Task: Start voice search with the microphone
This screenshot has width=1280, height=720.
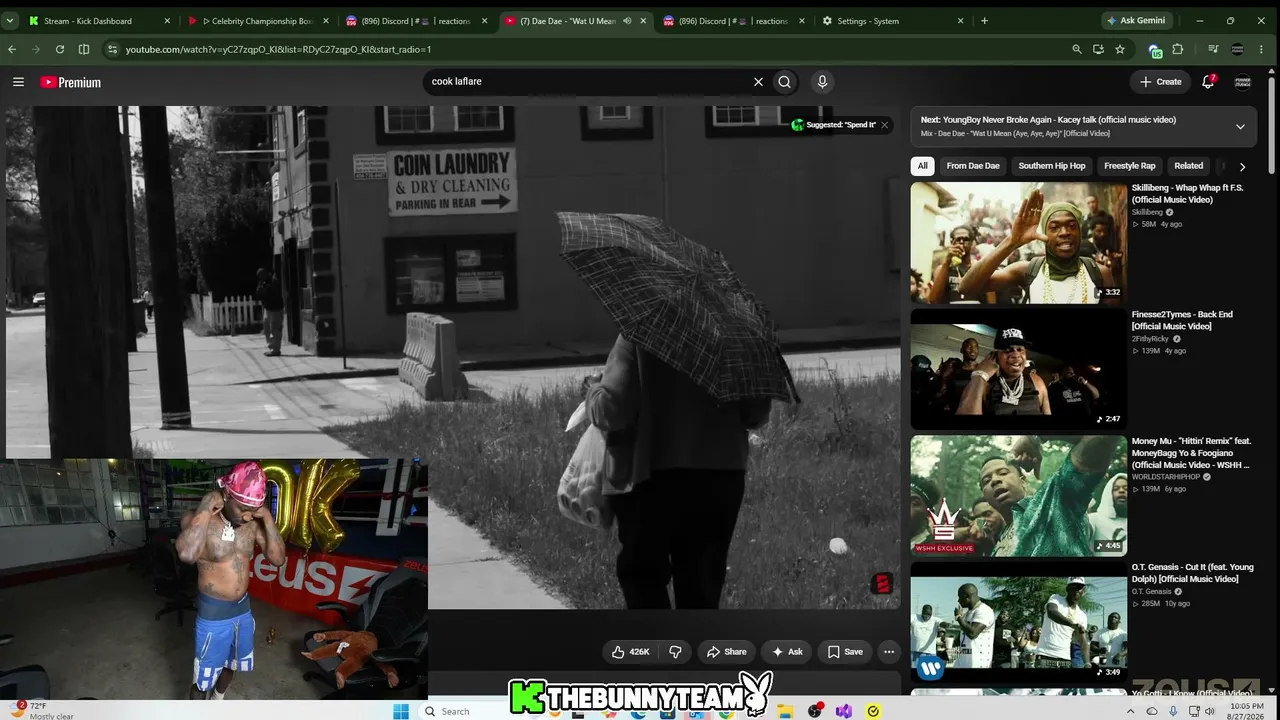Action: [822, 82]
